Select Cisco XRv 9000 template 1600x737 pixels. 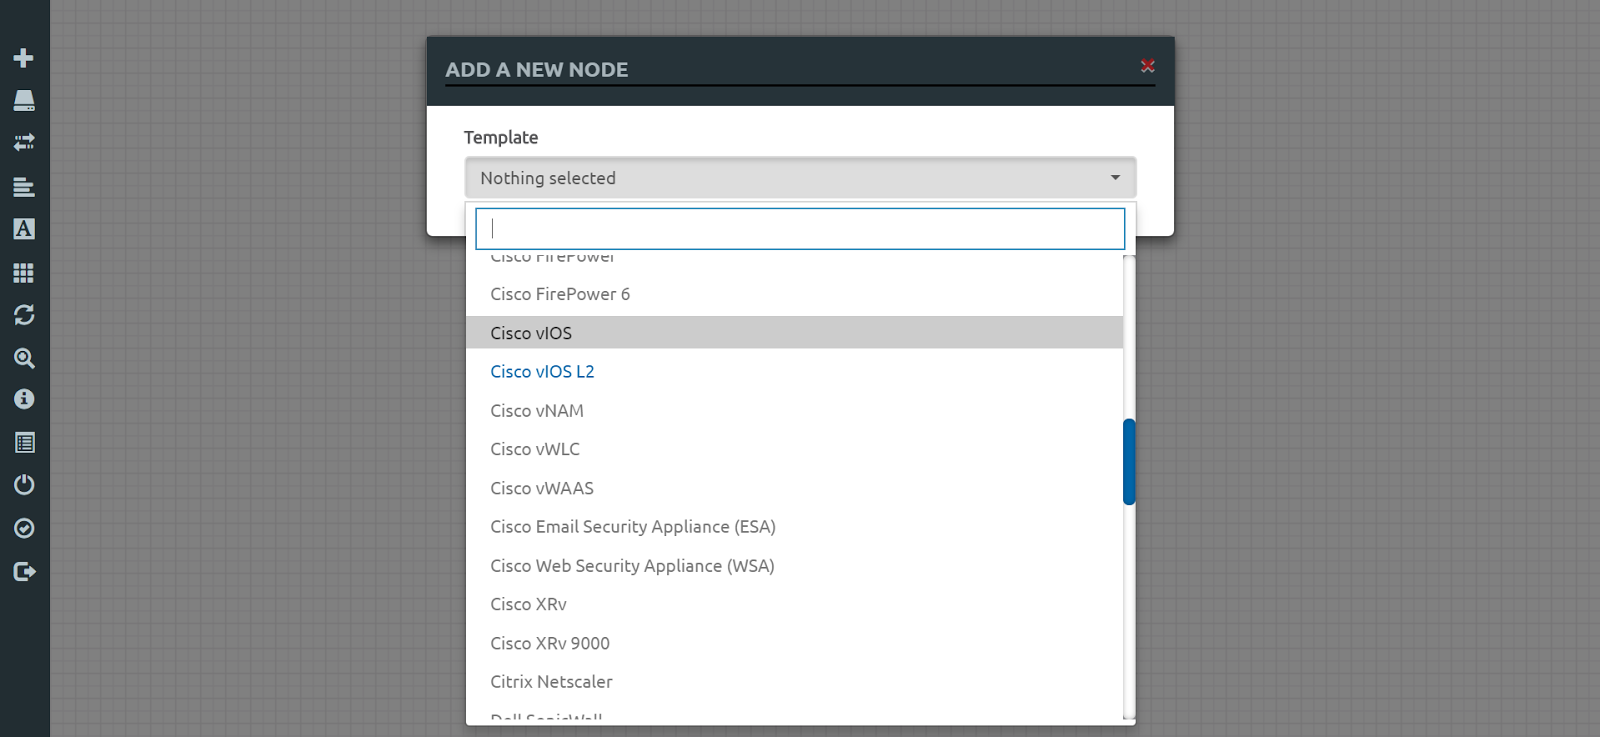[794, 643]
